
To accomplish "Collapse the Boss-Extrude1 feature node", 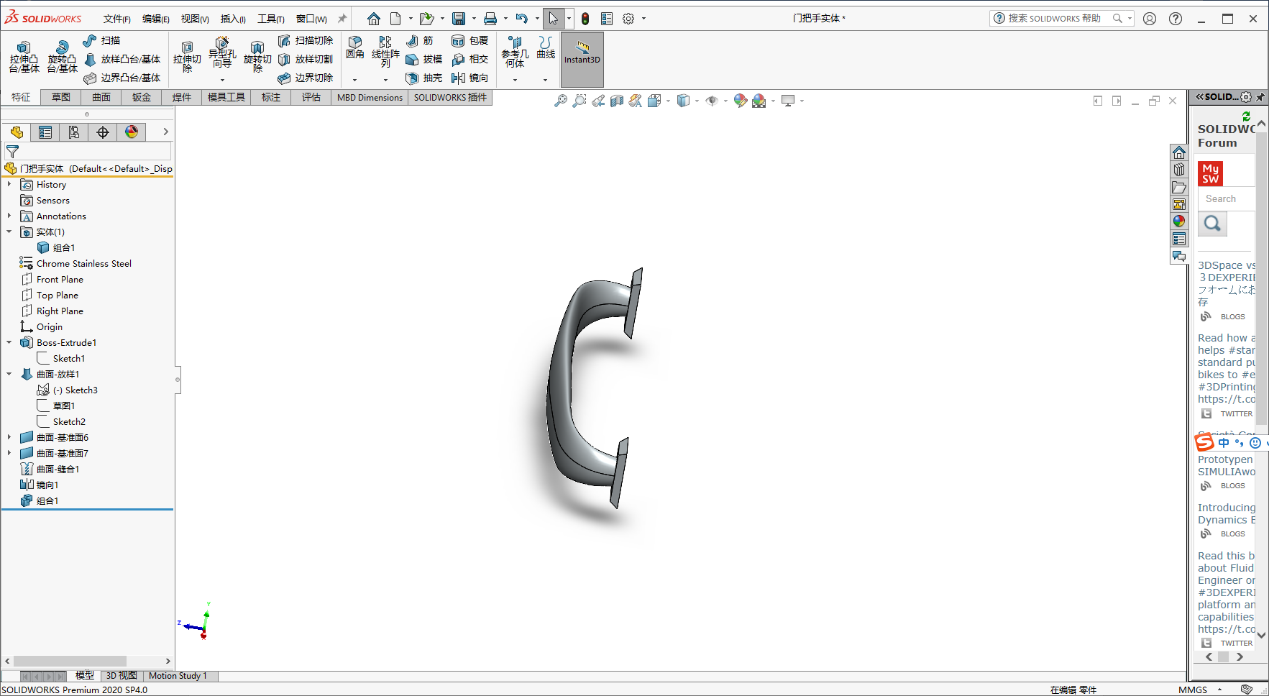I will click(10, 342).
